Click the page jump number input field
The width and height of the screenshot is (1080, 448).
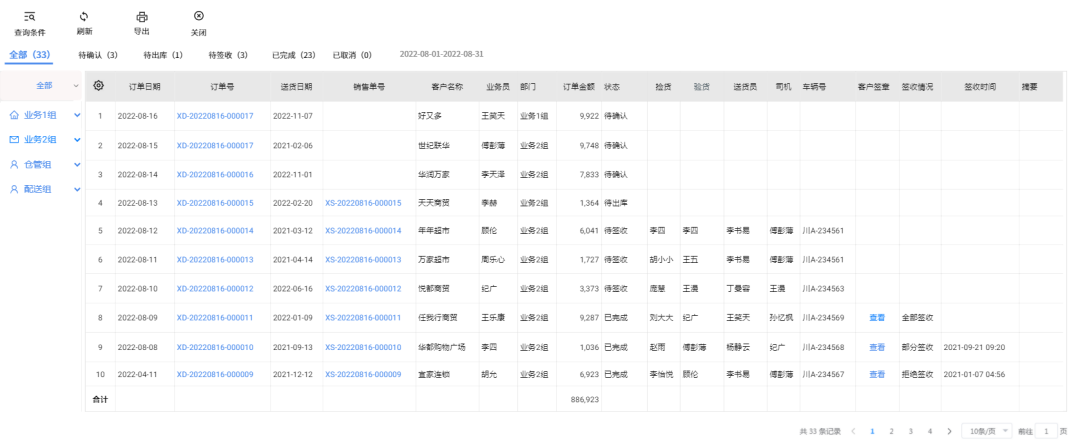[1046, 431]
